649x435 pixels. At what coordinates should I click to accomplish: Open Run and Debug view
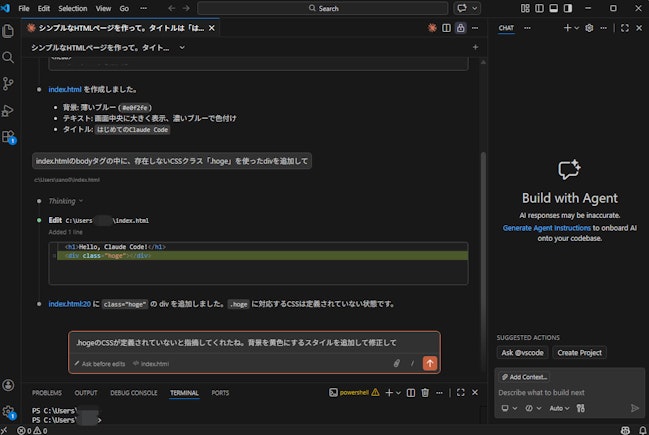click(8, 110)
